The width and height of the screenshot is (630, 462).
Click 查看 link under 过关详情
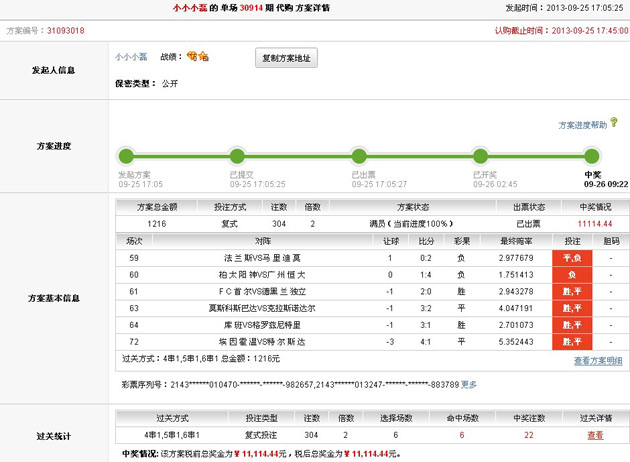click(595, 435)
